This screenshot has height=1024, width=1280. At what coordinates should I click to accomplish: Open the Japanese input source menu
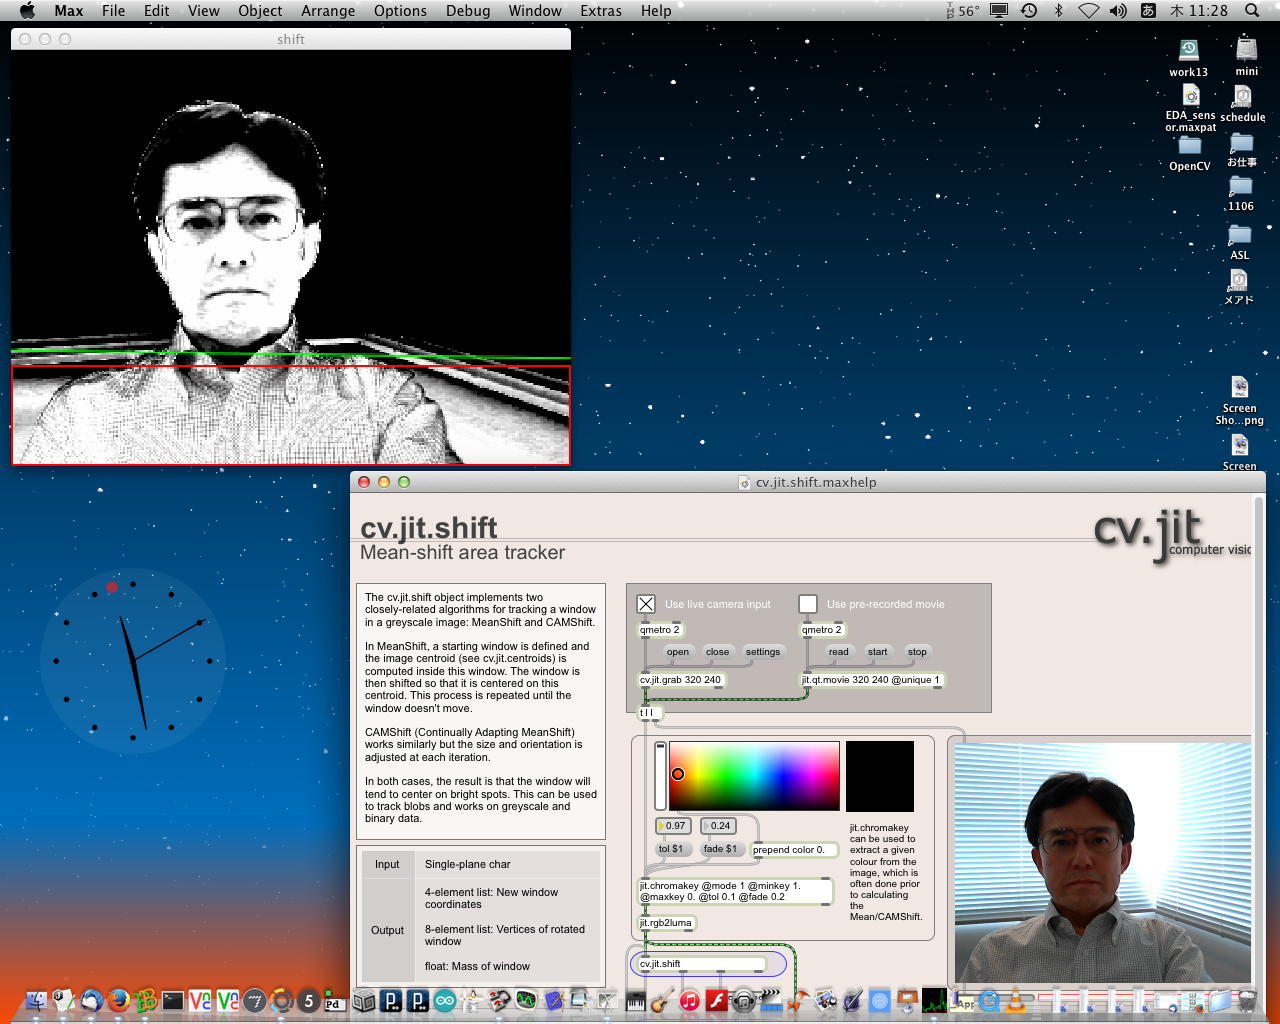tap(1149, 11)
